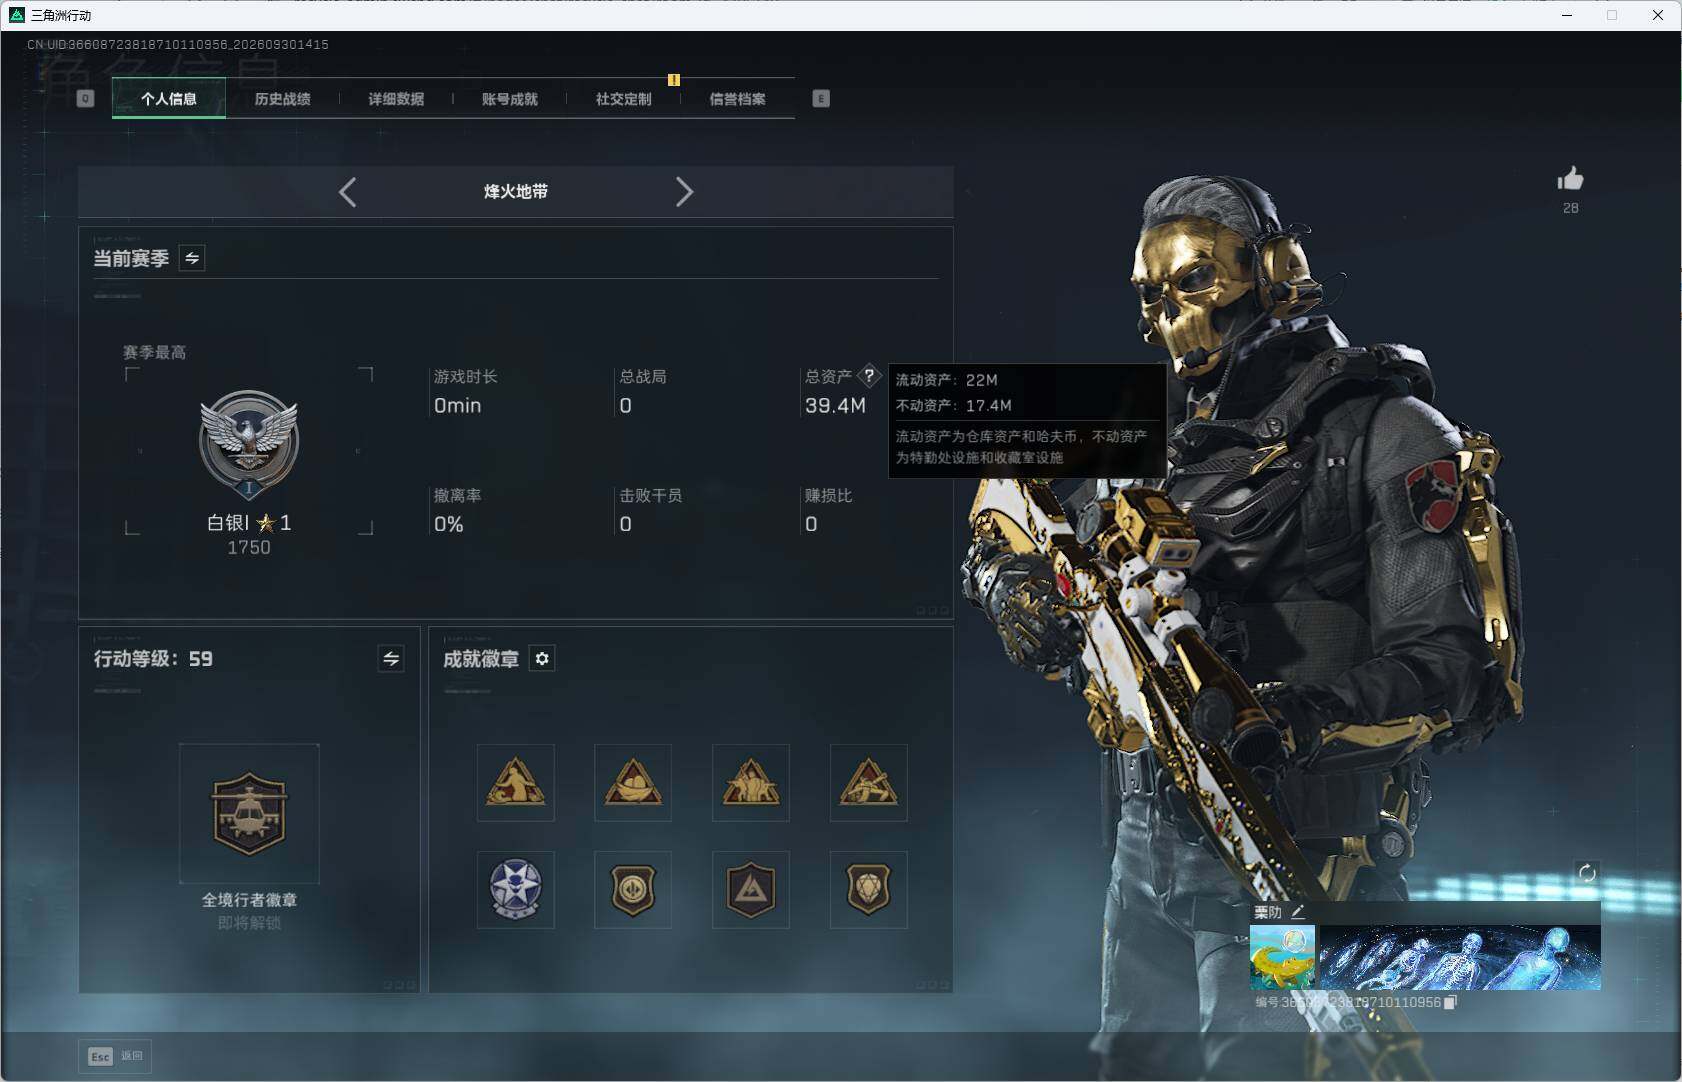Give a thumbs-up like to the profile
This screenshot has width=1682, height=1082.
pyautogui.click(x=1571, y=179)
